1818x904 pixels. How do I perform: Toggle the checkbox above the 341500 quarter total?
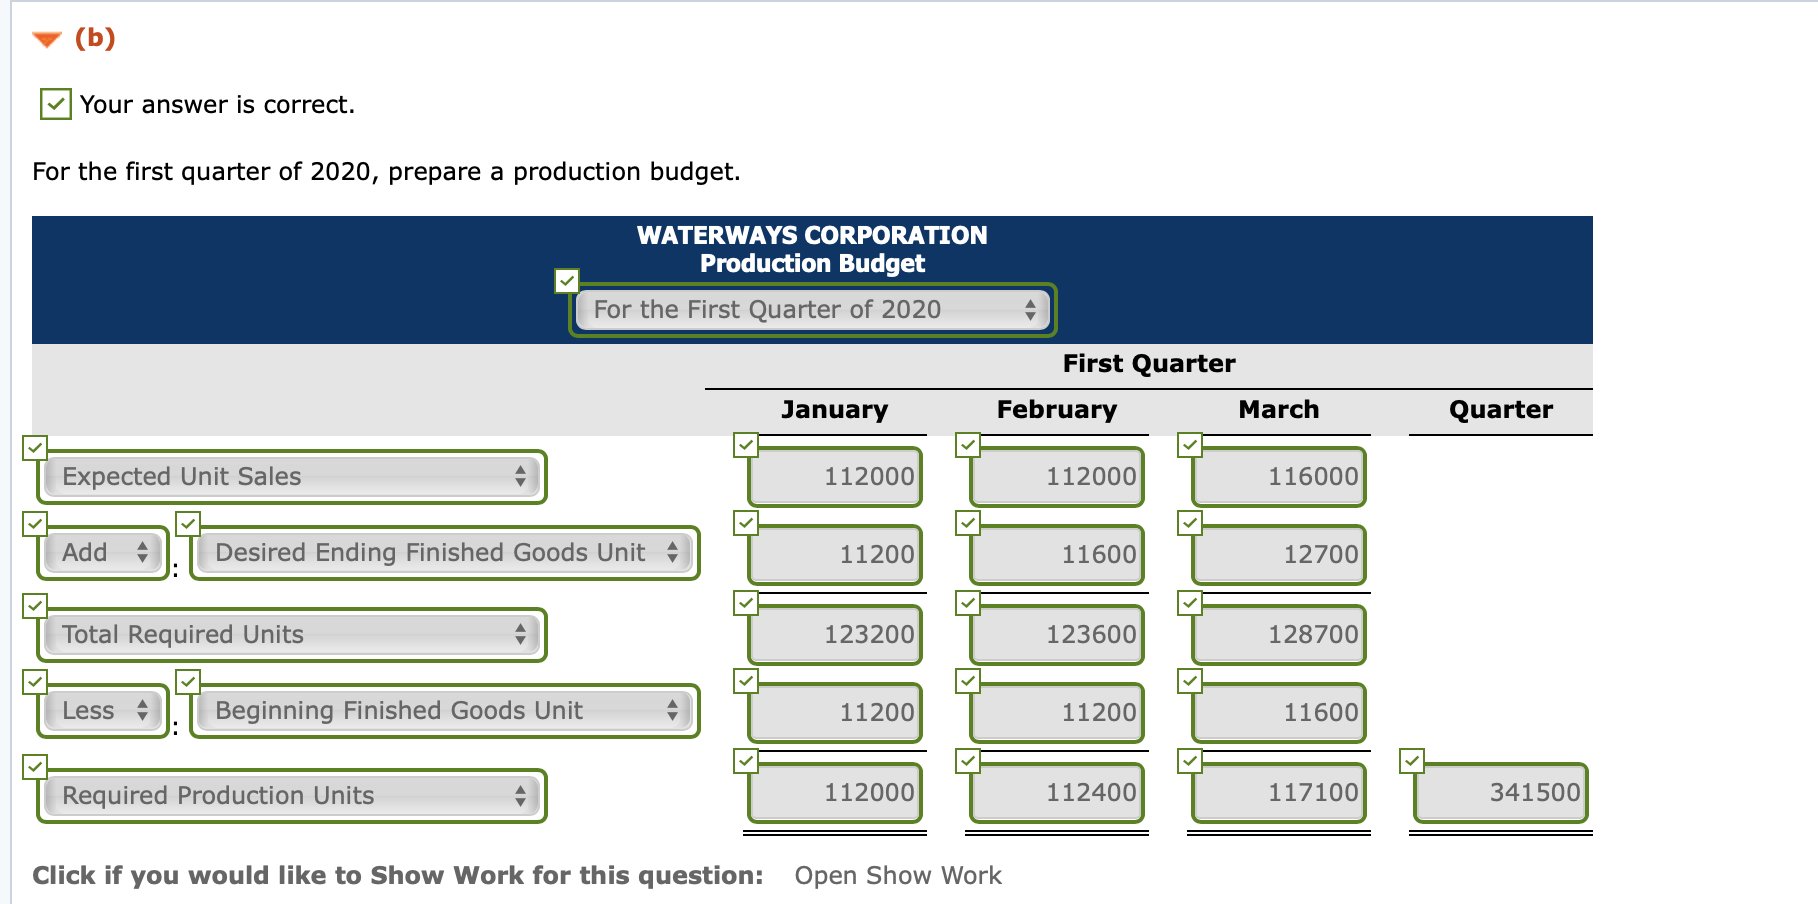click(1412, 760)
